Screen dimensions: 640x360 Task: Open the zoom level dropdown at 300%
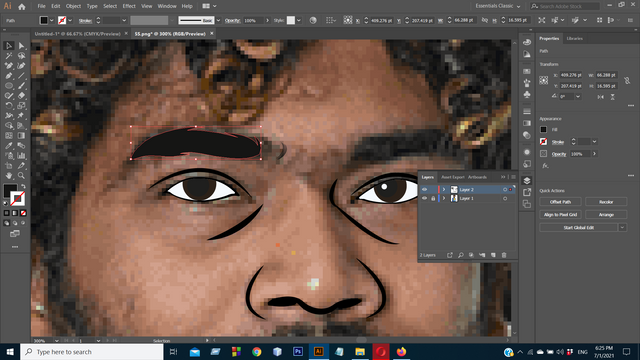[56, 340]
